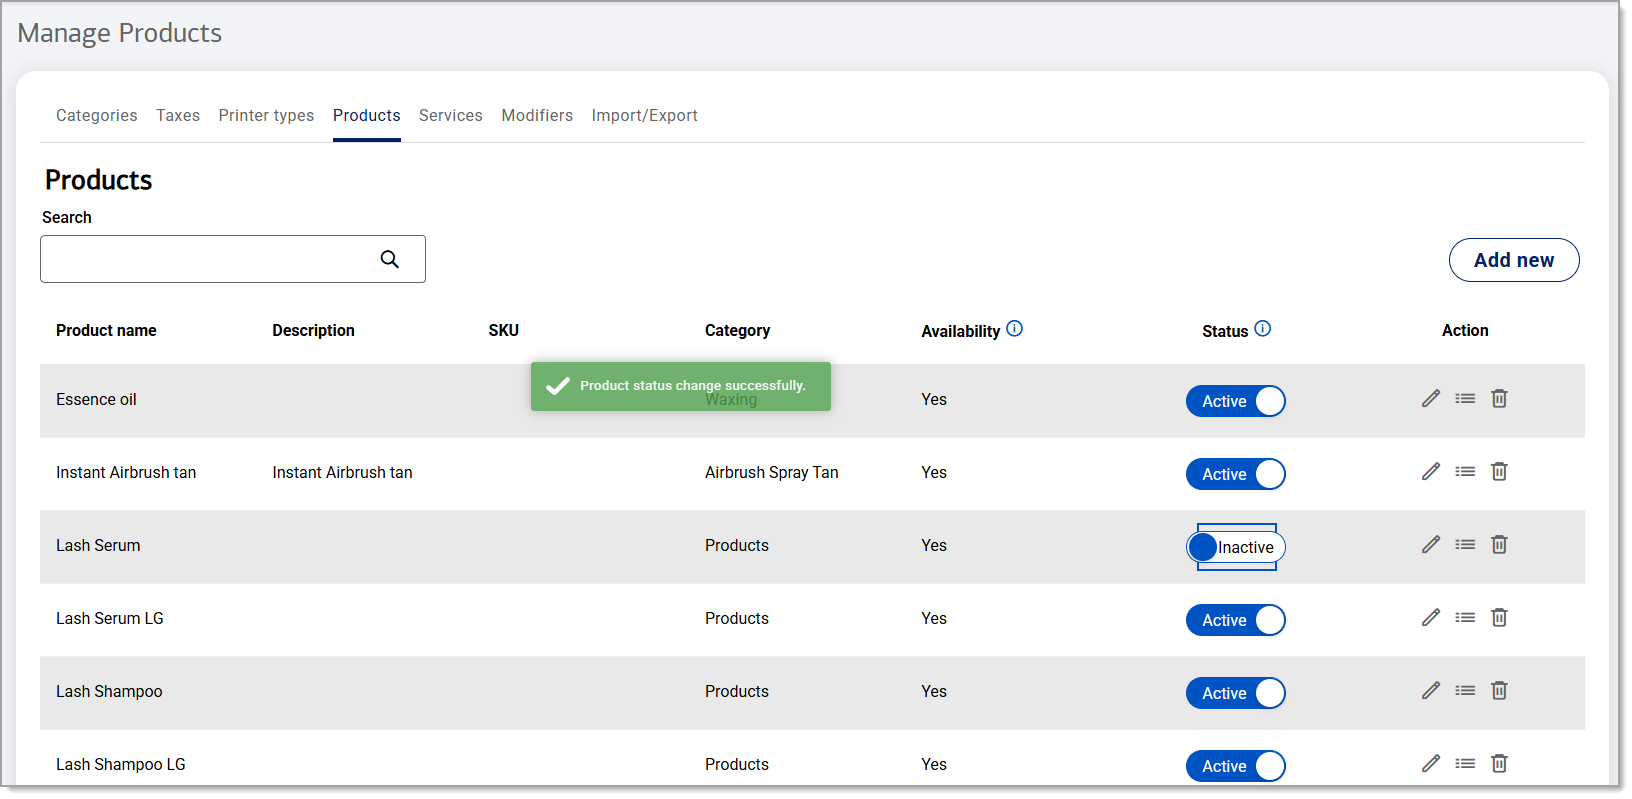1632x799 pixels.
Task: Click the Category column header
Action: click(737, 330)
